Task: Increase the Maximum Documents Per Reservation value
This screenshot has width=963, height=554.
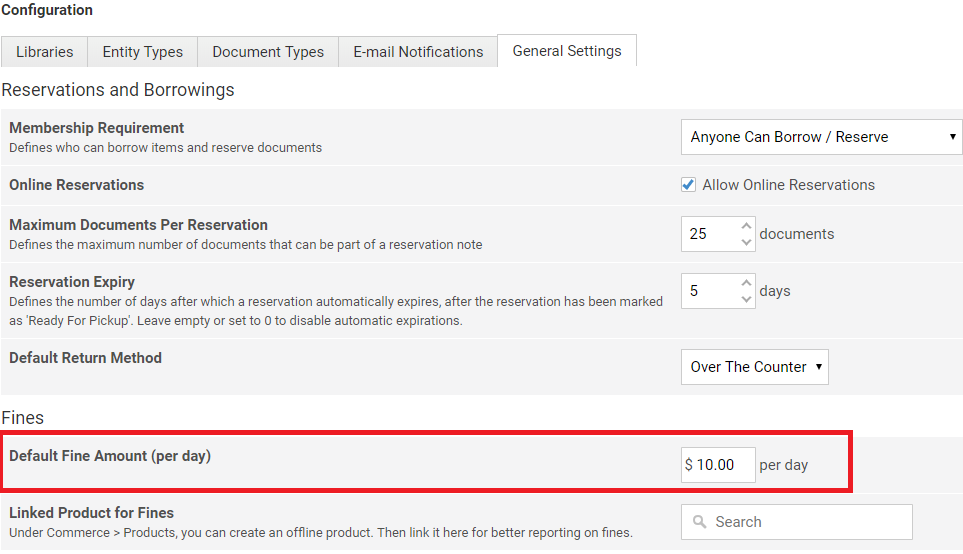Action: (x=746, y=226)
